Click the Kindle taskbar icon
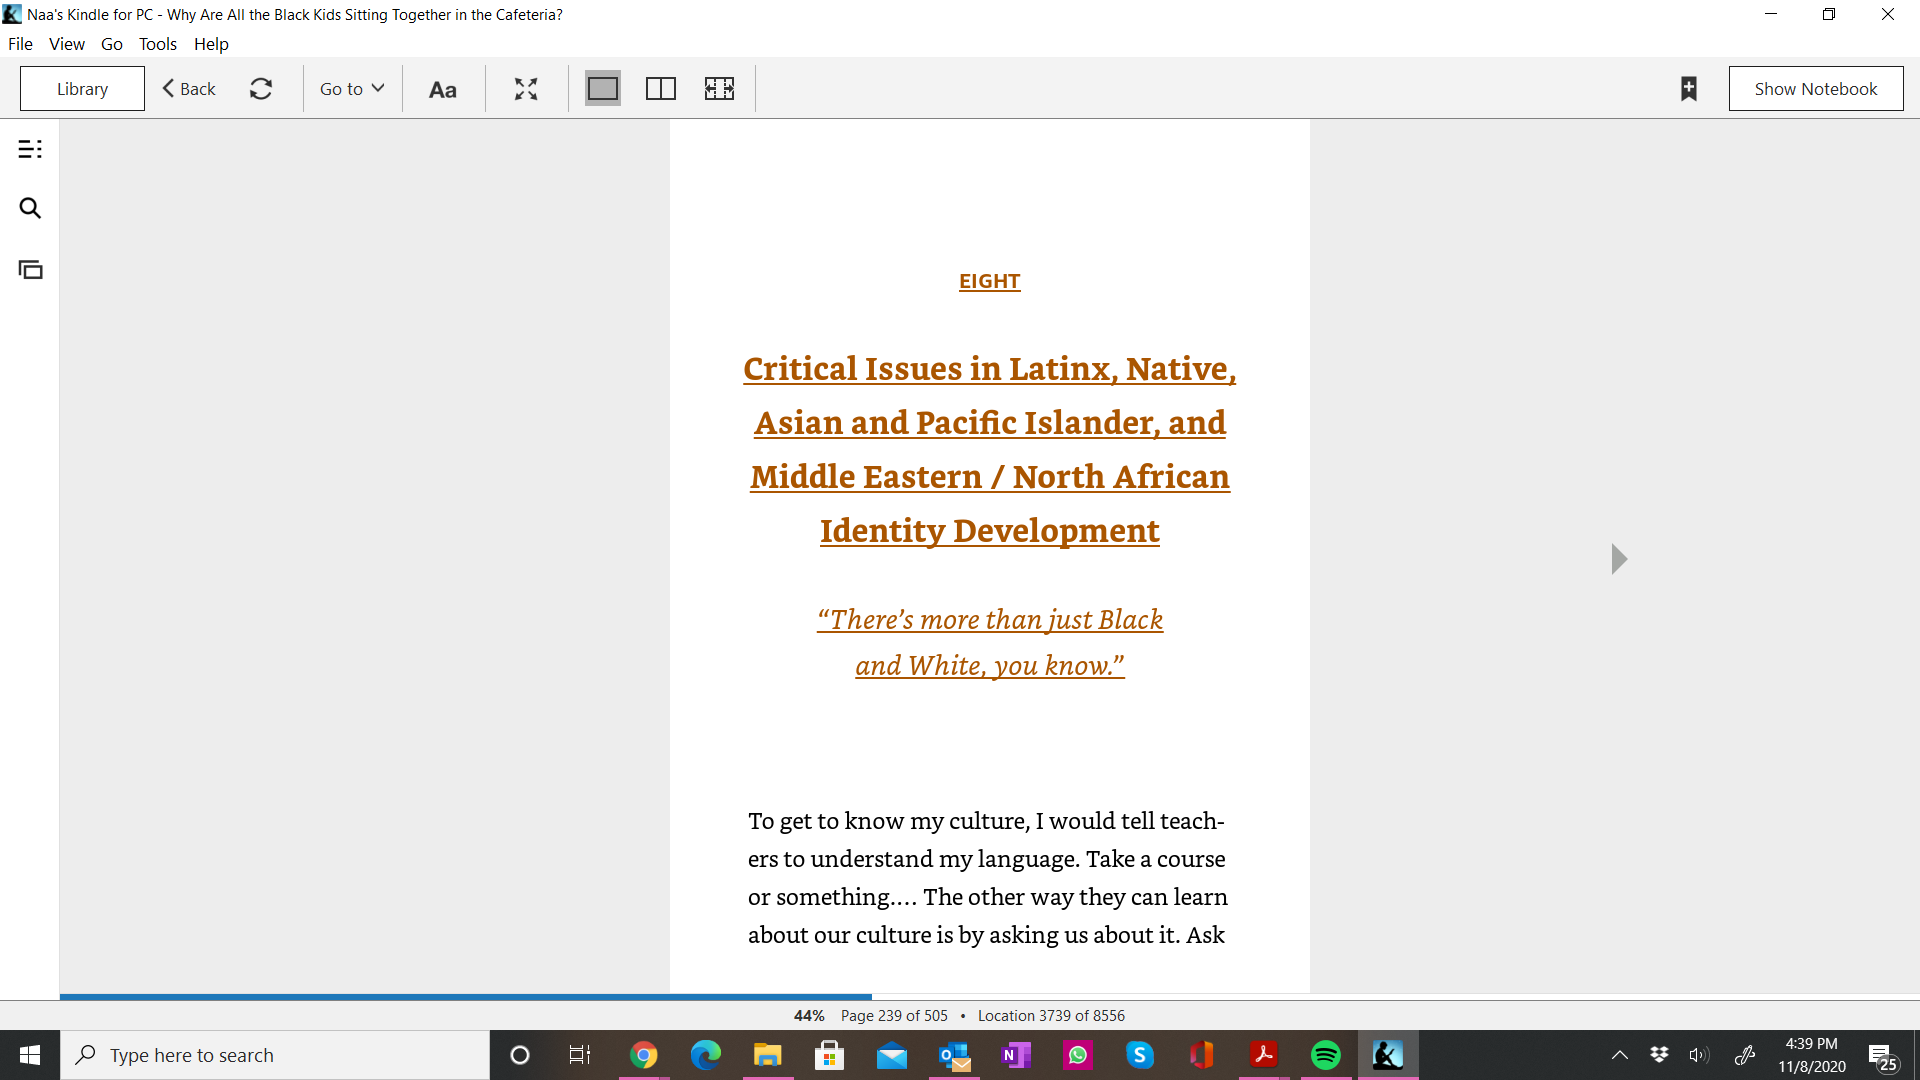The width and height of the screenshot is (1920, 1080). click(x=1388, y=1055)
